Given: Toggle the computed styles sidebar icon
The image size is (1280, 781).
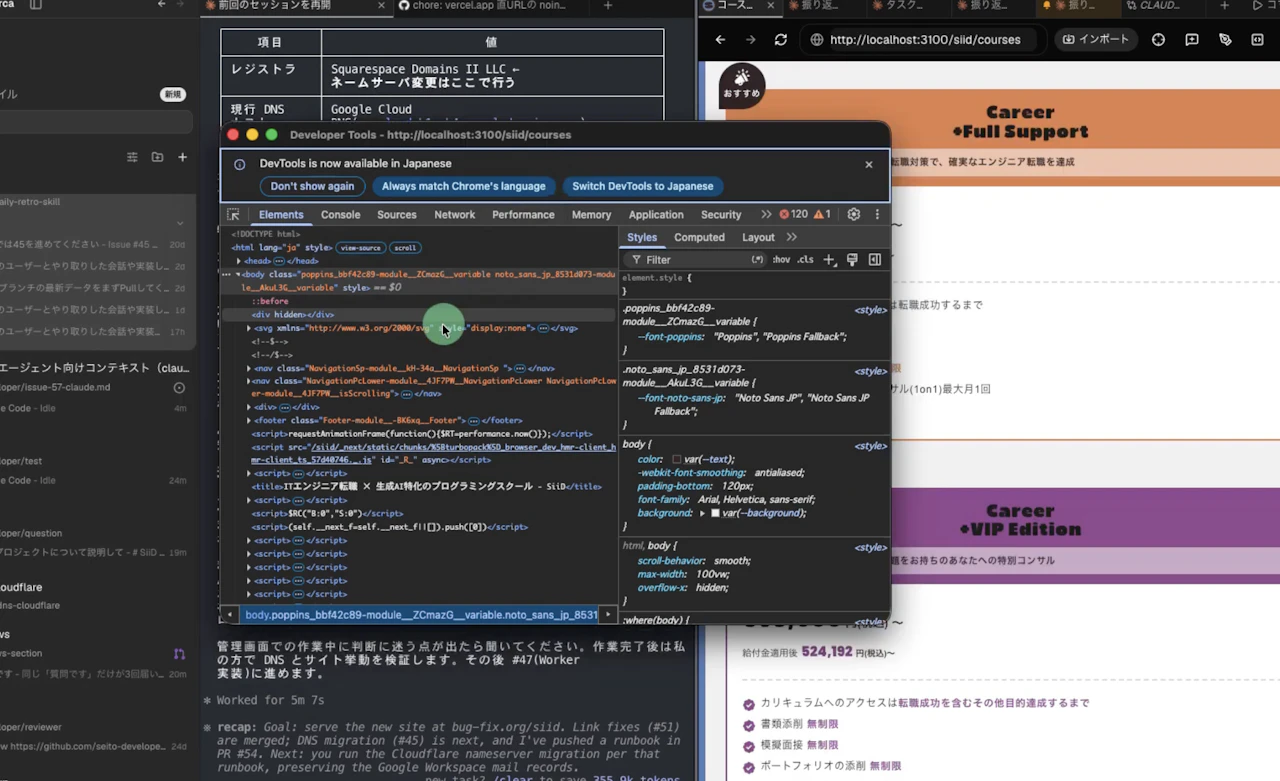Looking at the screenshot, I should click(875, 260).
